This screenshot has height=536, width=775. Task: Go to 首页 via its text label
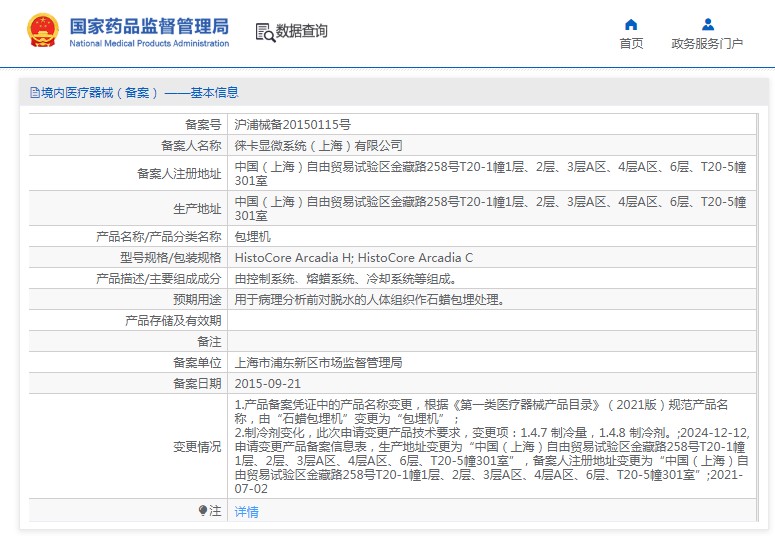pos(631,44)
